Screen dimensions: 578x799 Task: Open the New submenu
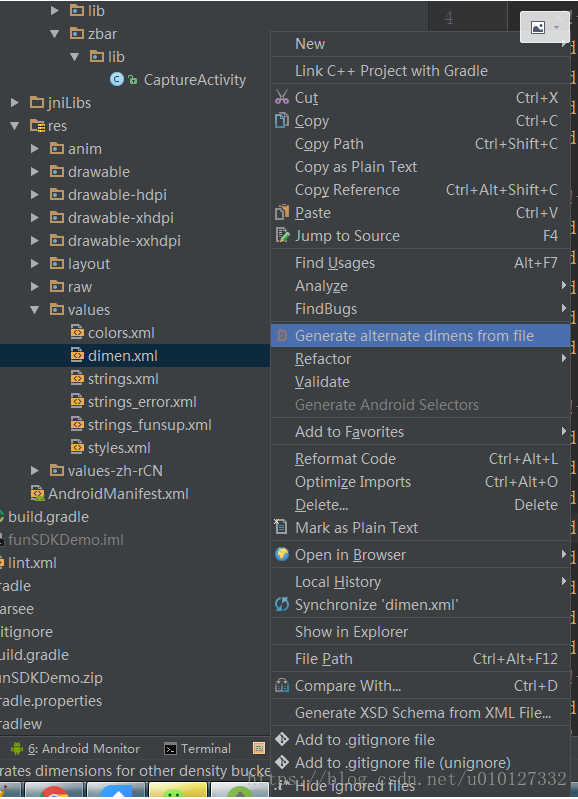[420, 44]
